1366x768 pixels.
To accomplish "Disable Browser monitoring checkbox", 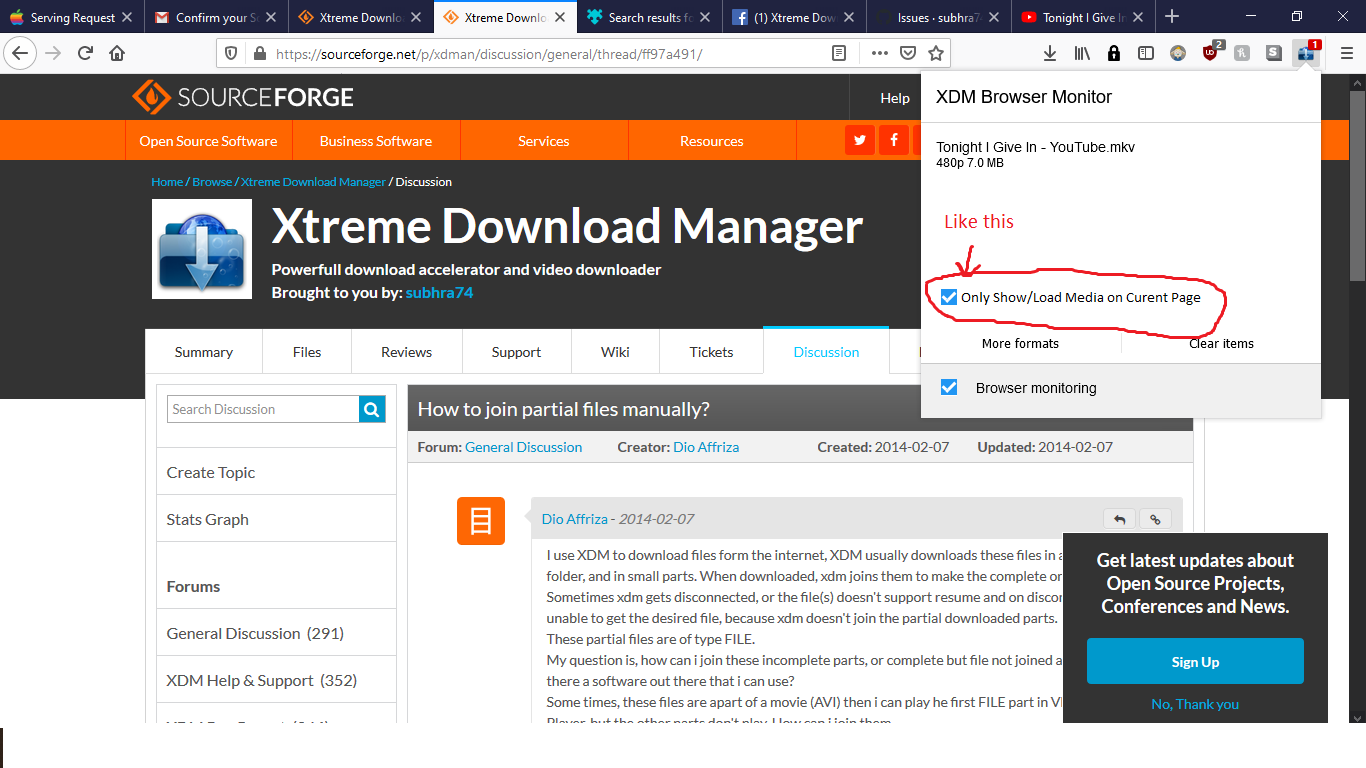I will tap(948, 388).
